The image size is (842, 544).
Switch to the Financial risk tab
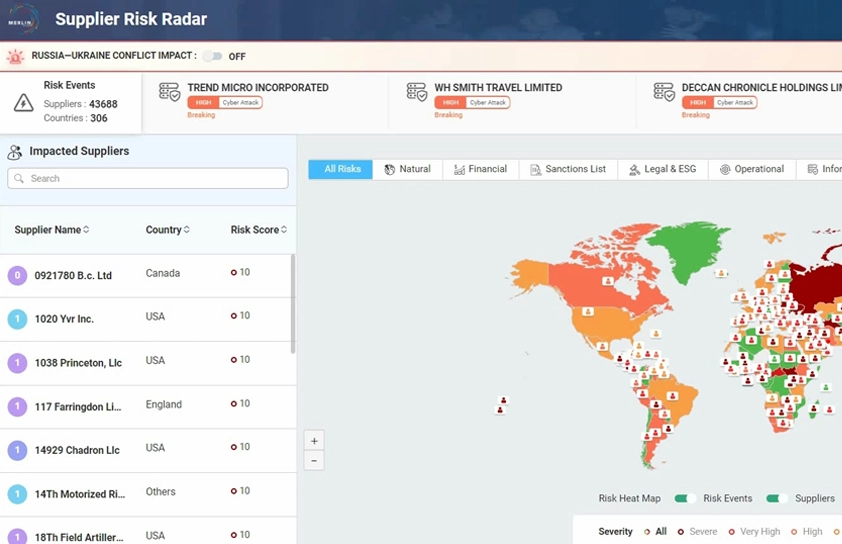[x=479, y=170]
